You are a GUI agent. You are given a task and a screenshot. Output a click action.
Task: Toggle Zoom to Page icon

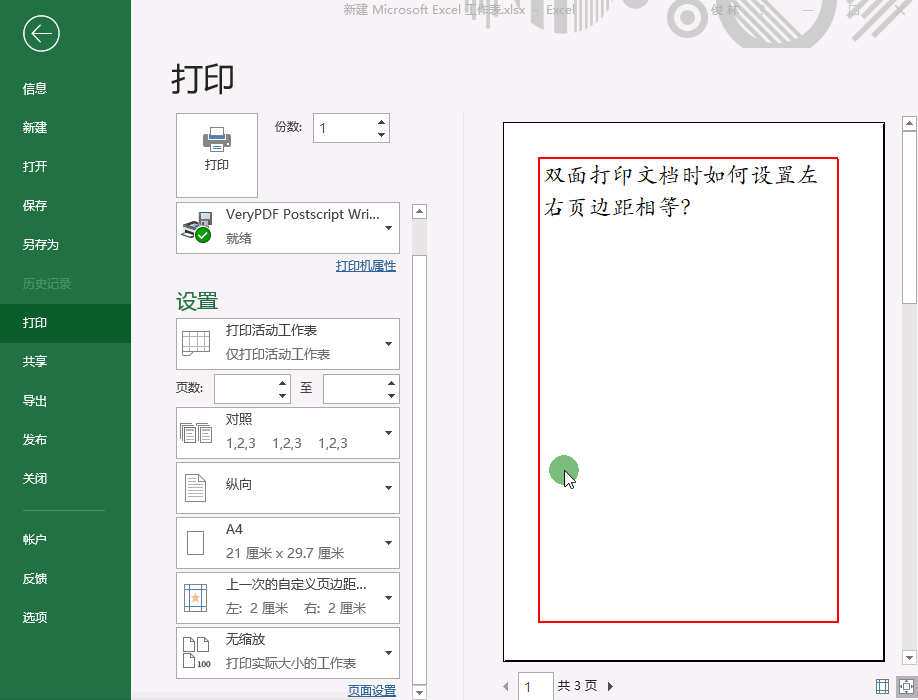[x=905, y=686]
